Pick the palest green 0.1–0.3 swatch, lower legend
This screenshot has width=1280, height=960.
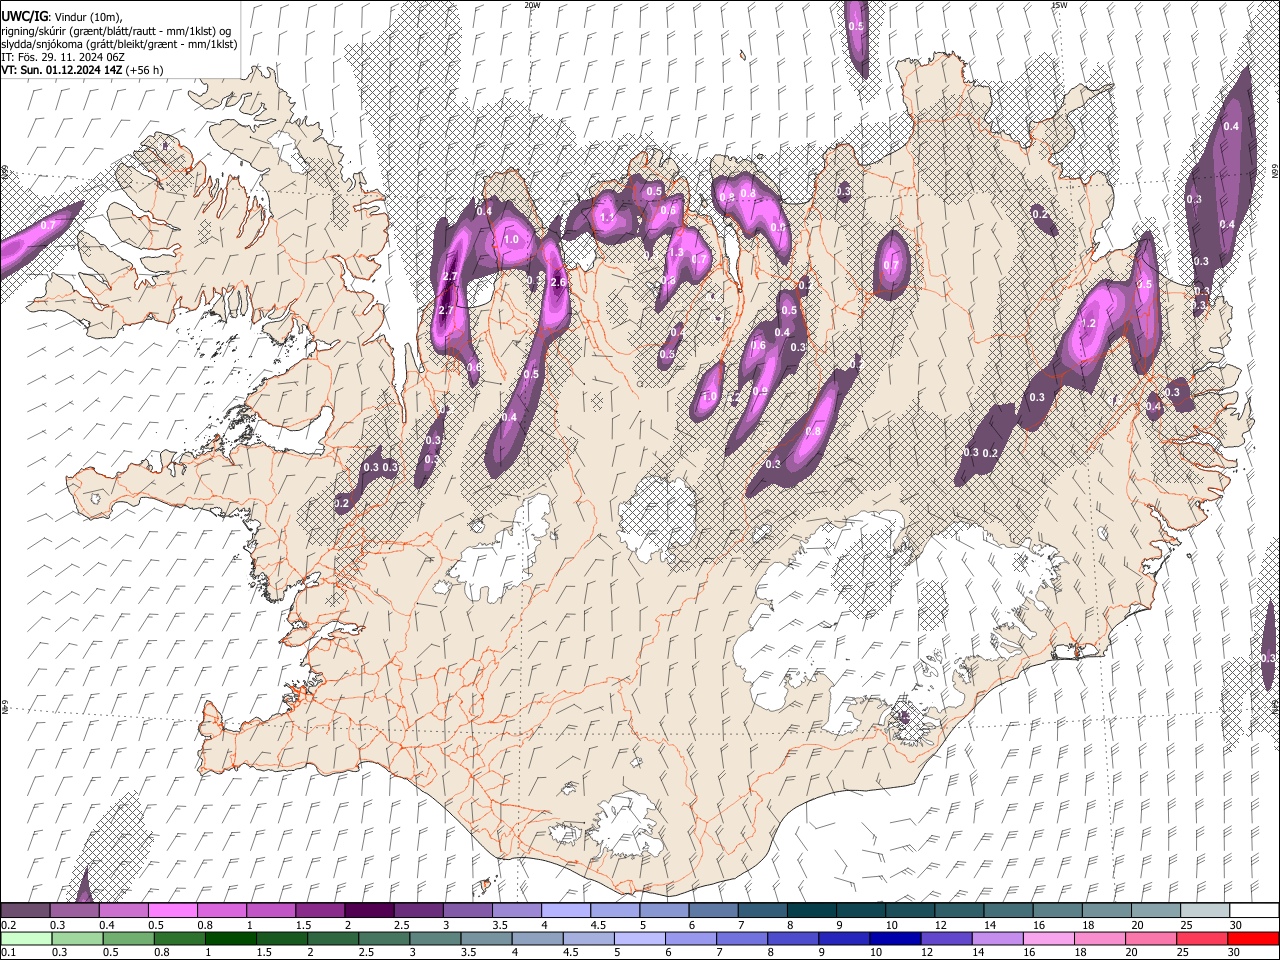pos(26,939)
